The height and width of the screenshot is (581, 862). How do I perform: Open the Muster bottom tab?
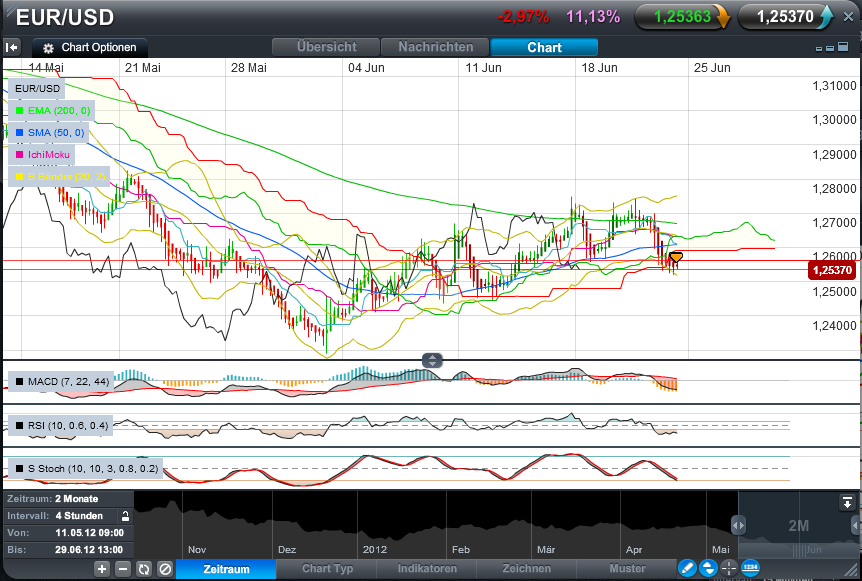pos(627,569)
